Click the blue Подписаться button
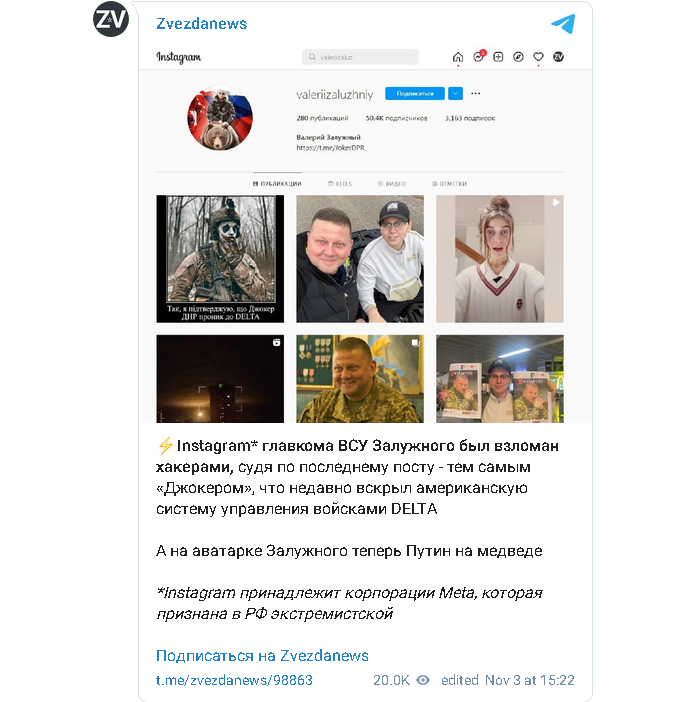 point(415,94)
